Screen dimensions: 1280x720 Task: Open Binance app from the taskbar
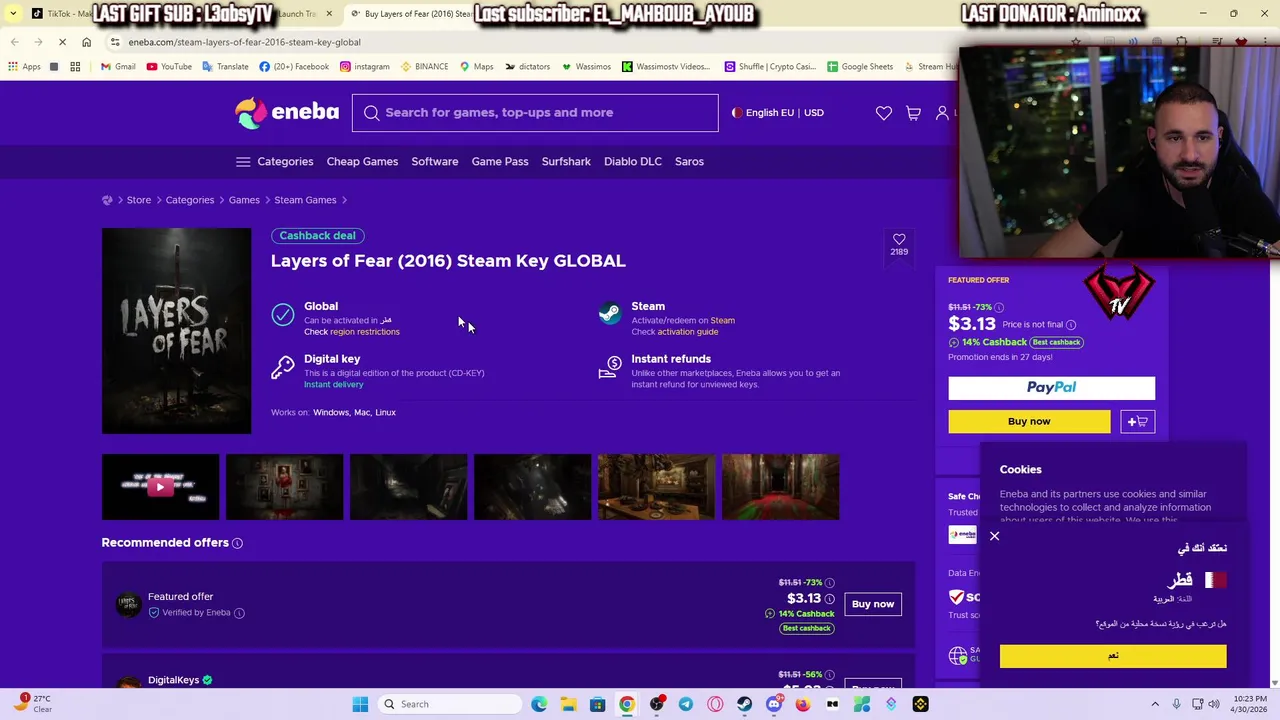[x=920, y=704]
